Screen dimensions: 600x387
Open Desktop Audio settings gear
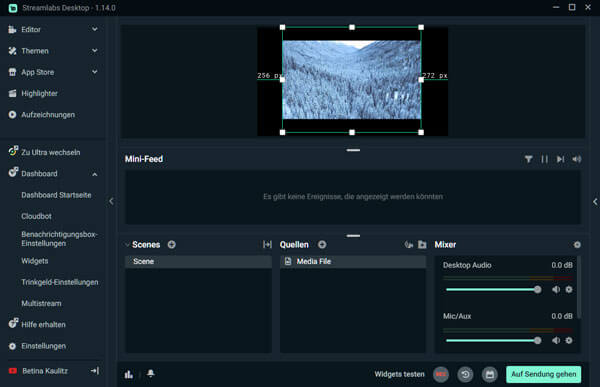569,289
